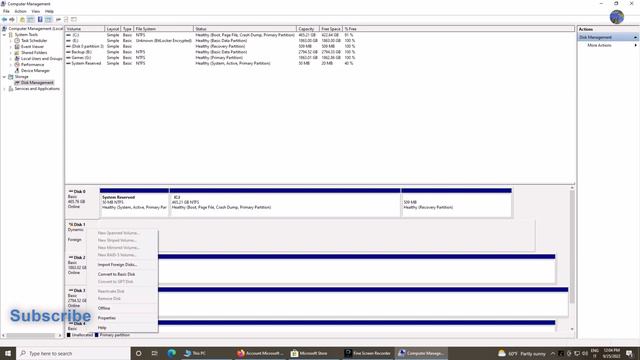Expand the Event Viewer node arrow
Screen dimensions: 640x360
point(11,47)
